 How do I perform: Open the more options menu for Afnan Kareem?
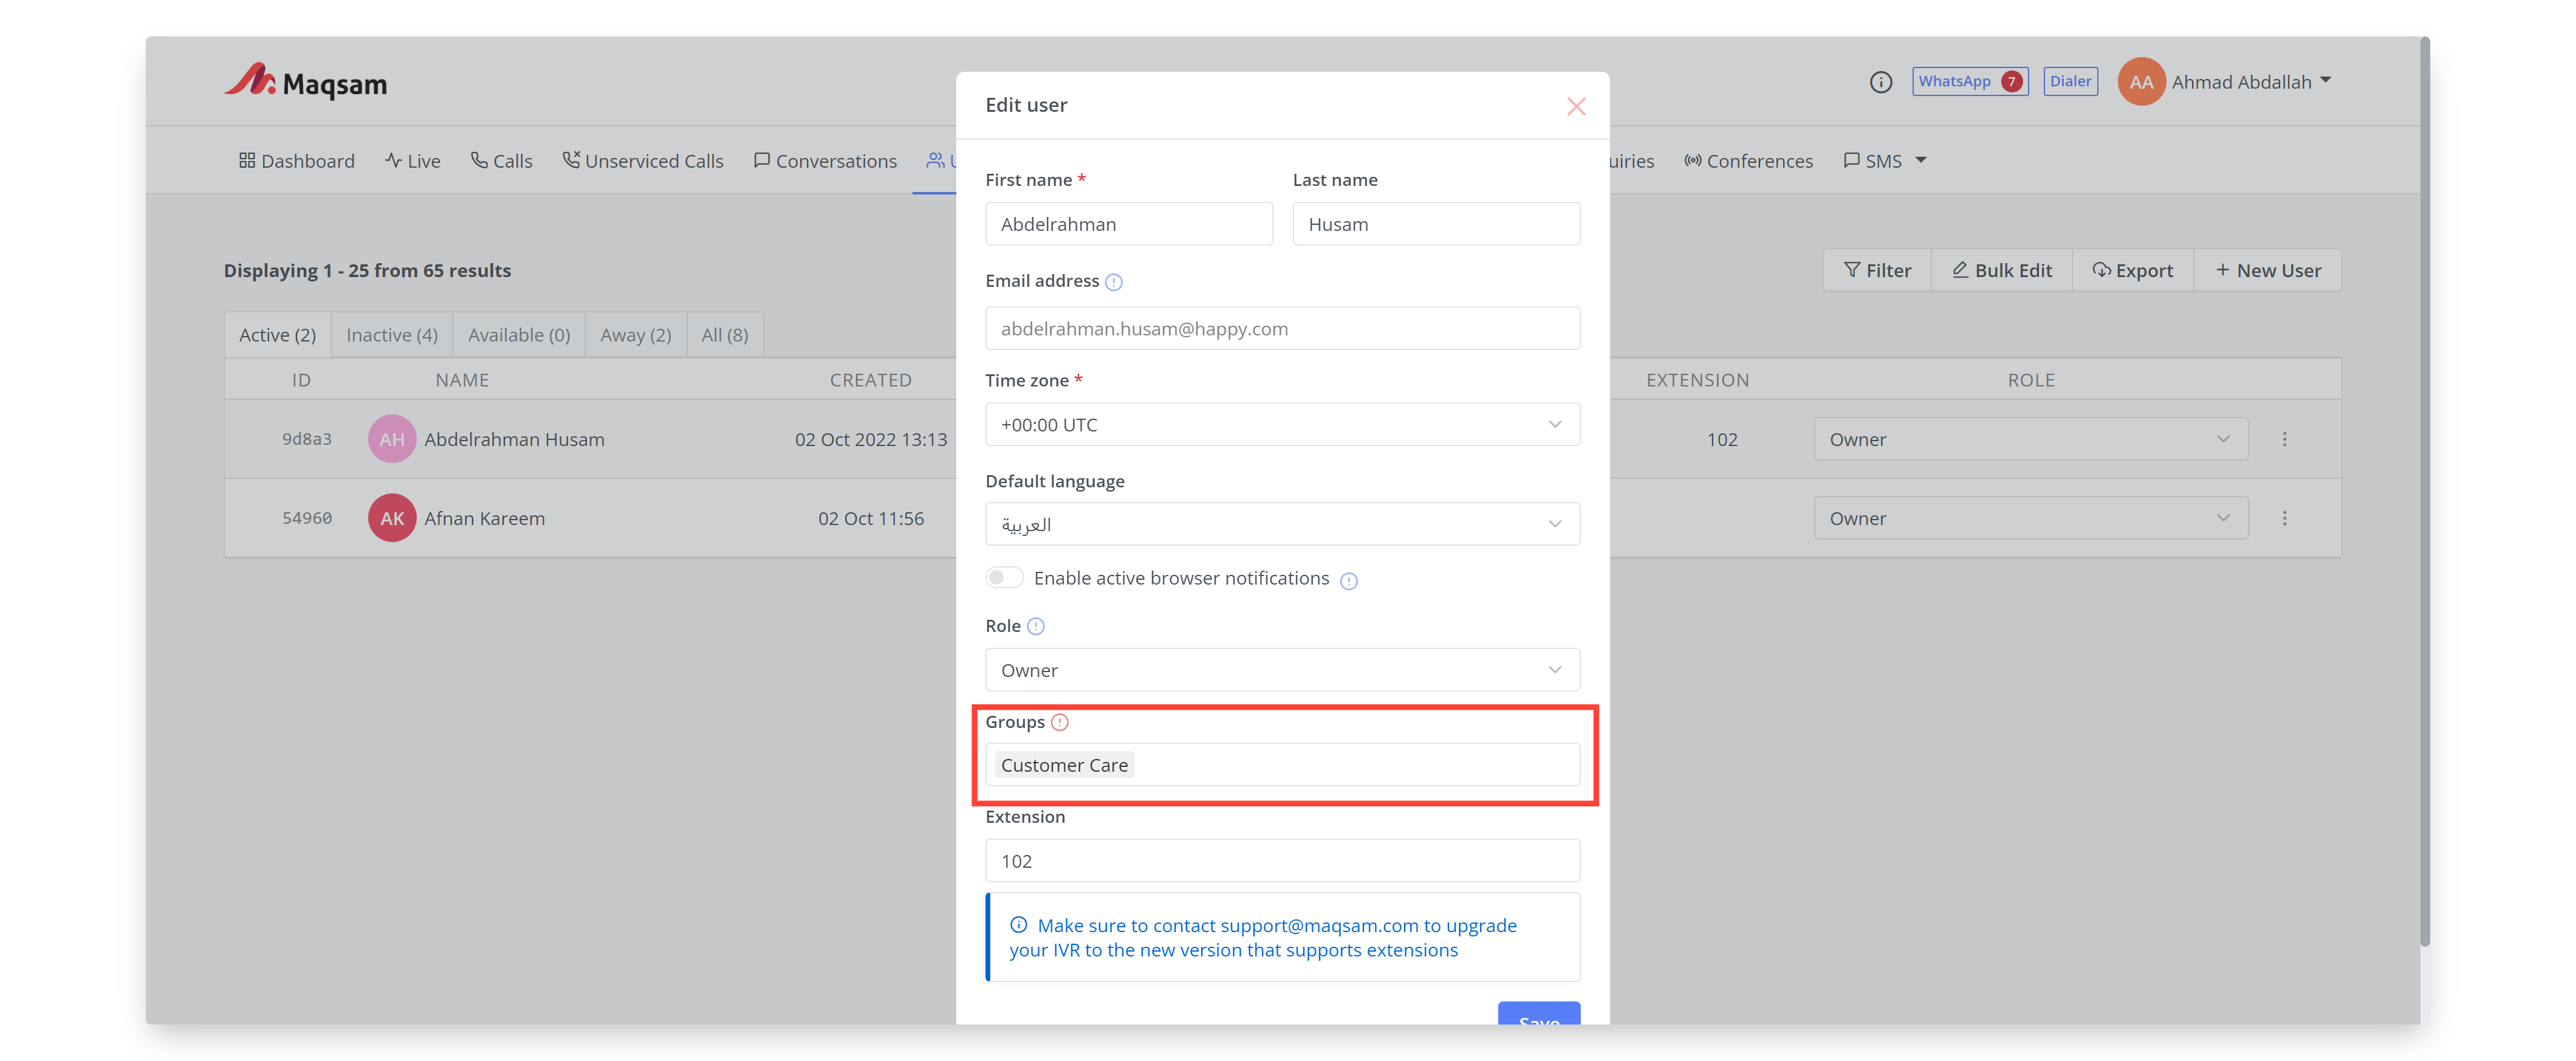[x=2284, y=518]
